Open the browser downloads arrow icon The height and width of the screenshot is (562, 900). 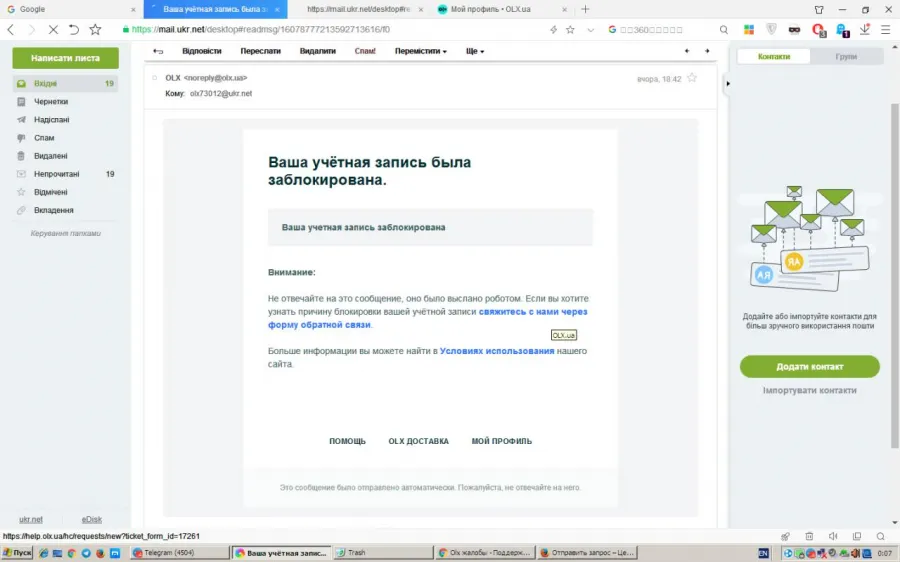[864, 29]
